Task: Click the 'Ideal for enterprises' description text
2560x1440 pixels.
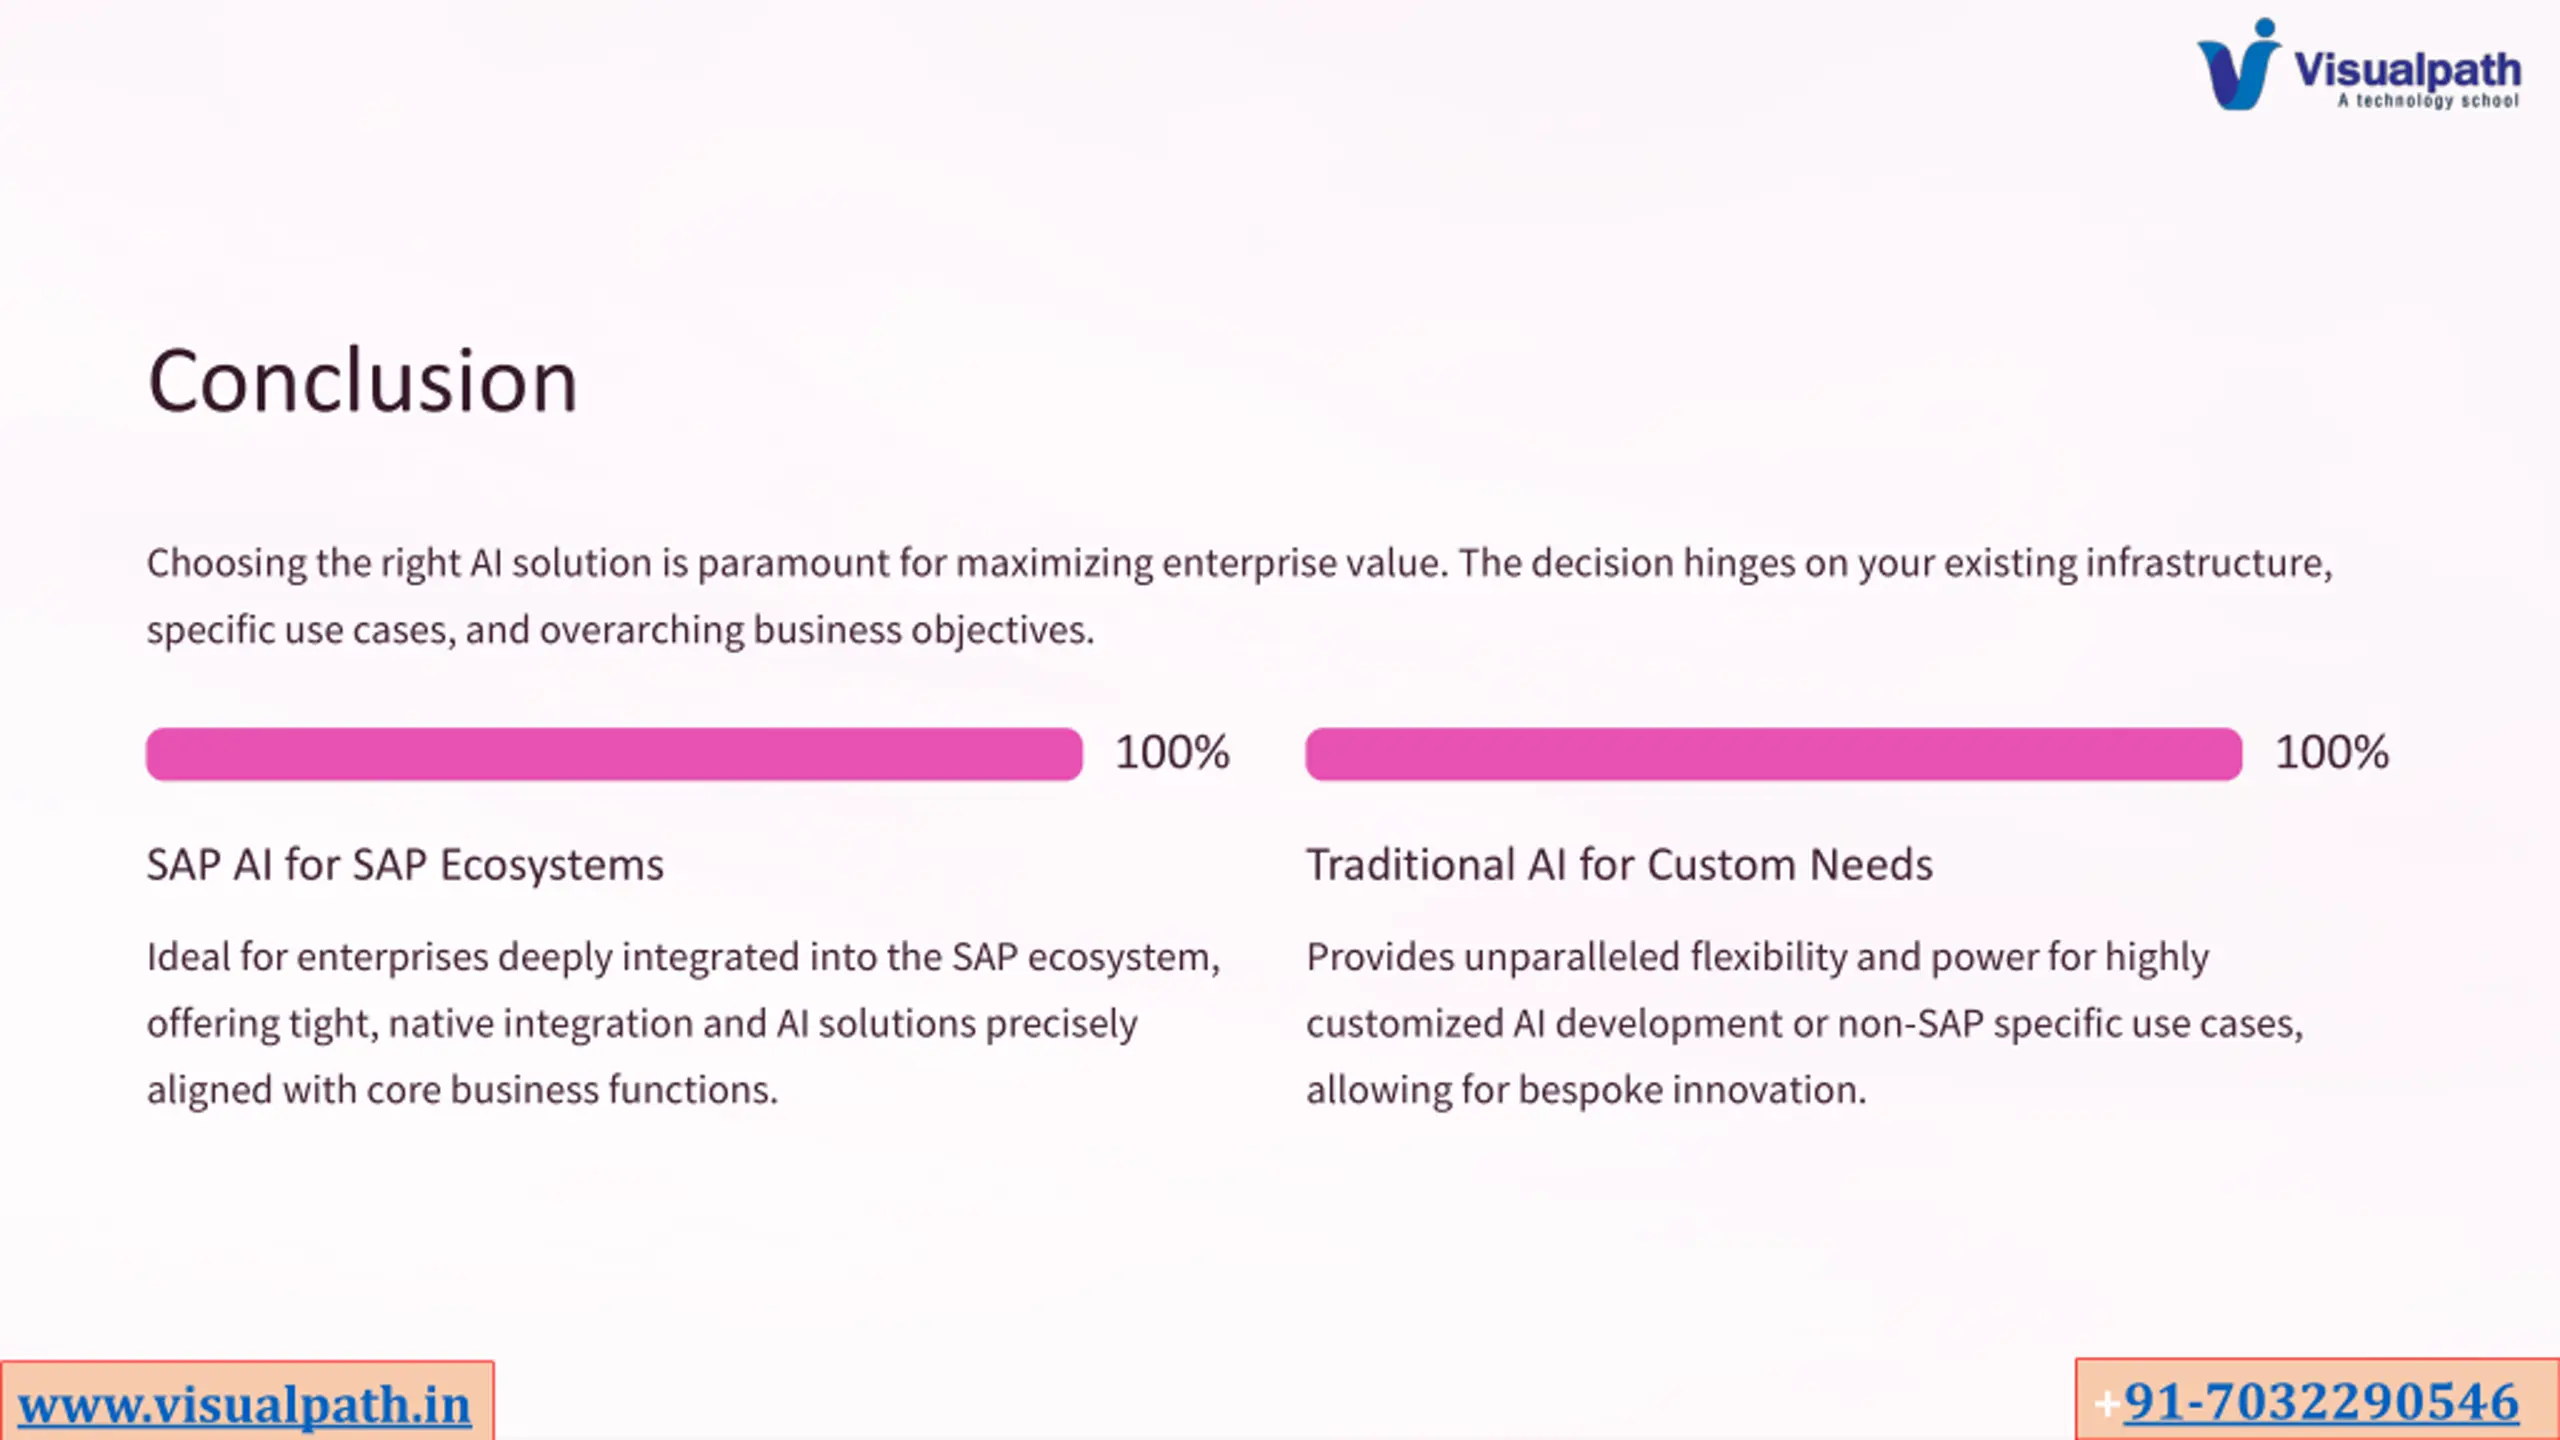Action: coord(684,1023)
